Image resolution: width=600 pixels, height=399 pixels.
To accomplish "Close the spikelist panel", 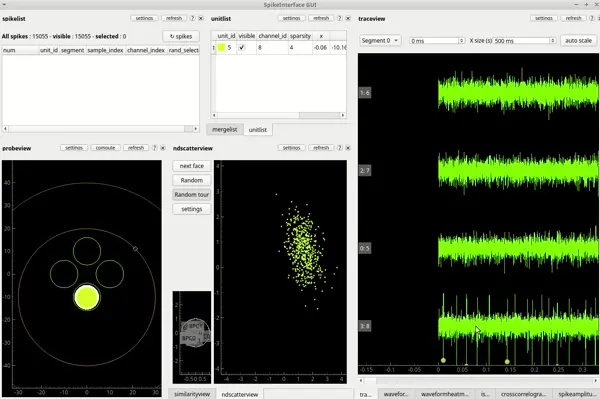I will [x=201, y=18].
